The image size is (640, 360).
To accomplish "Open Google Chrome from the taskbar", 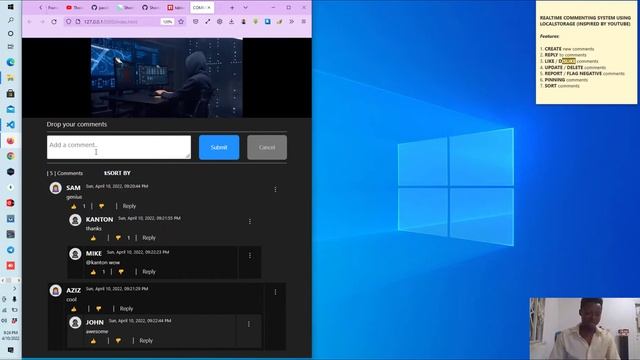I will click(11, 156).
